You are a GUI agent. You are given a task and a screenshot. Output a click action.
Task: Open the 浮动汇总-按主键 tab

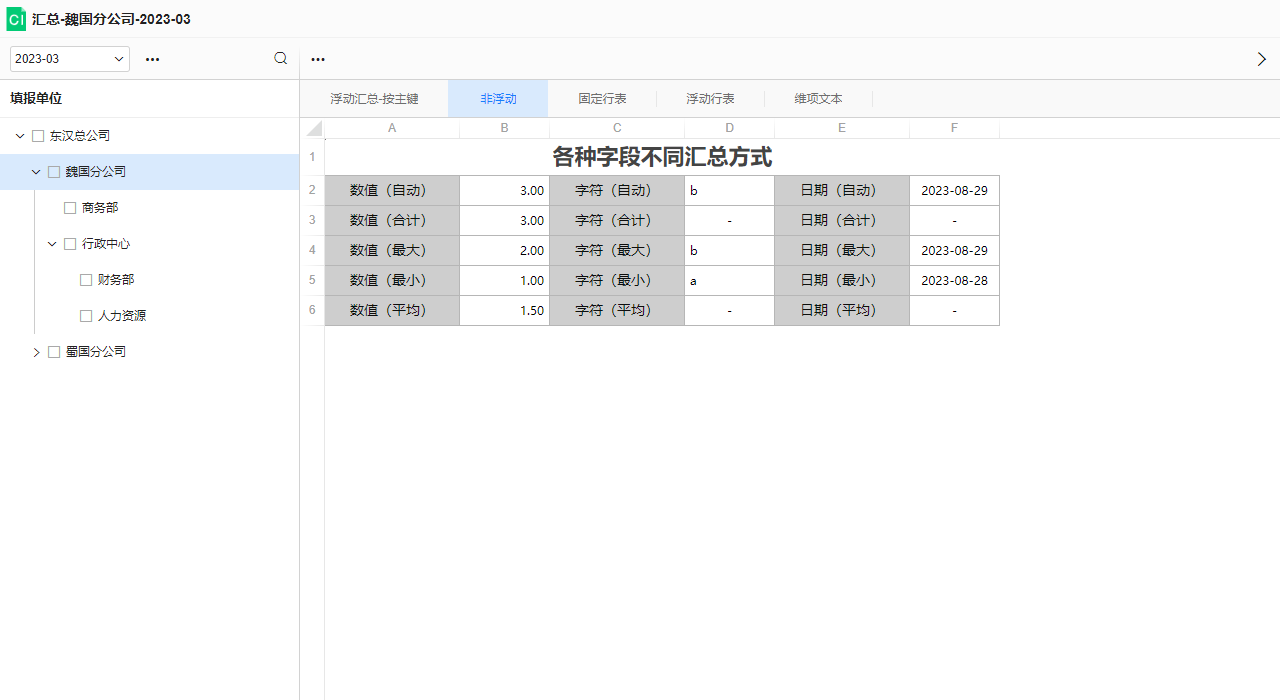coord(374,98)
